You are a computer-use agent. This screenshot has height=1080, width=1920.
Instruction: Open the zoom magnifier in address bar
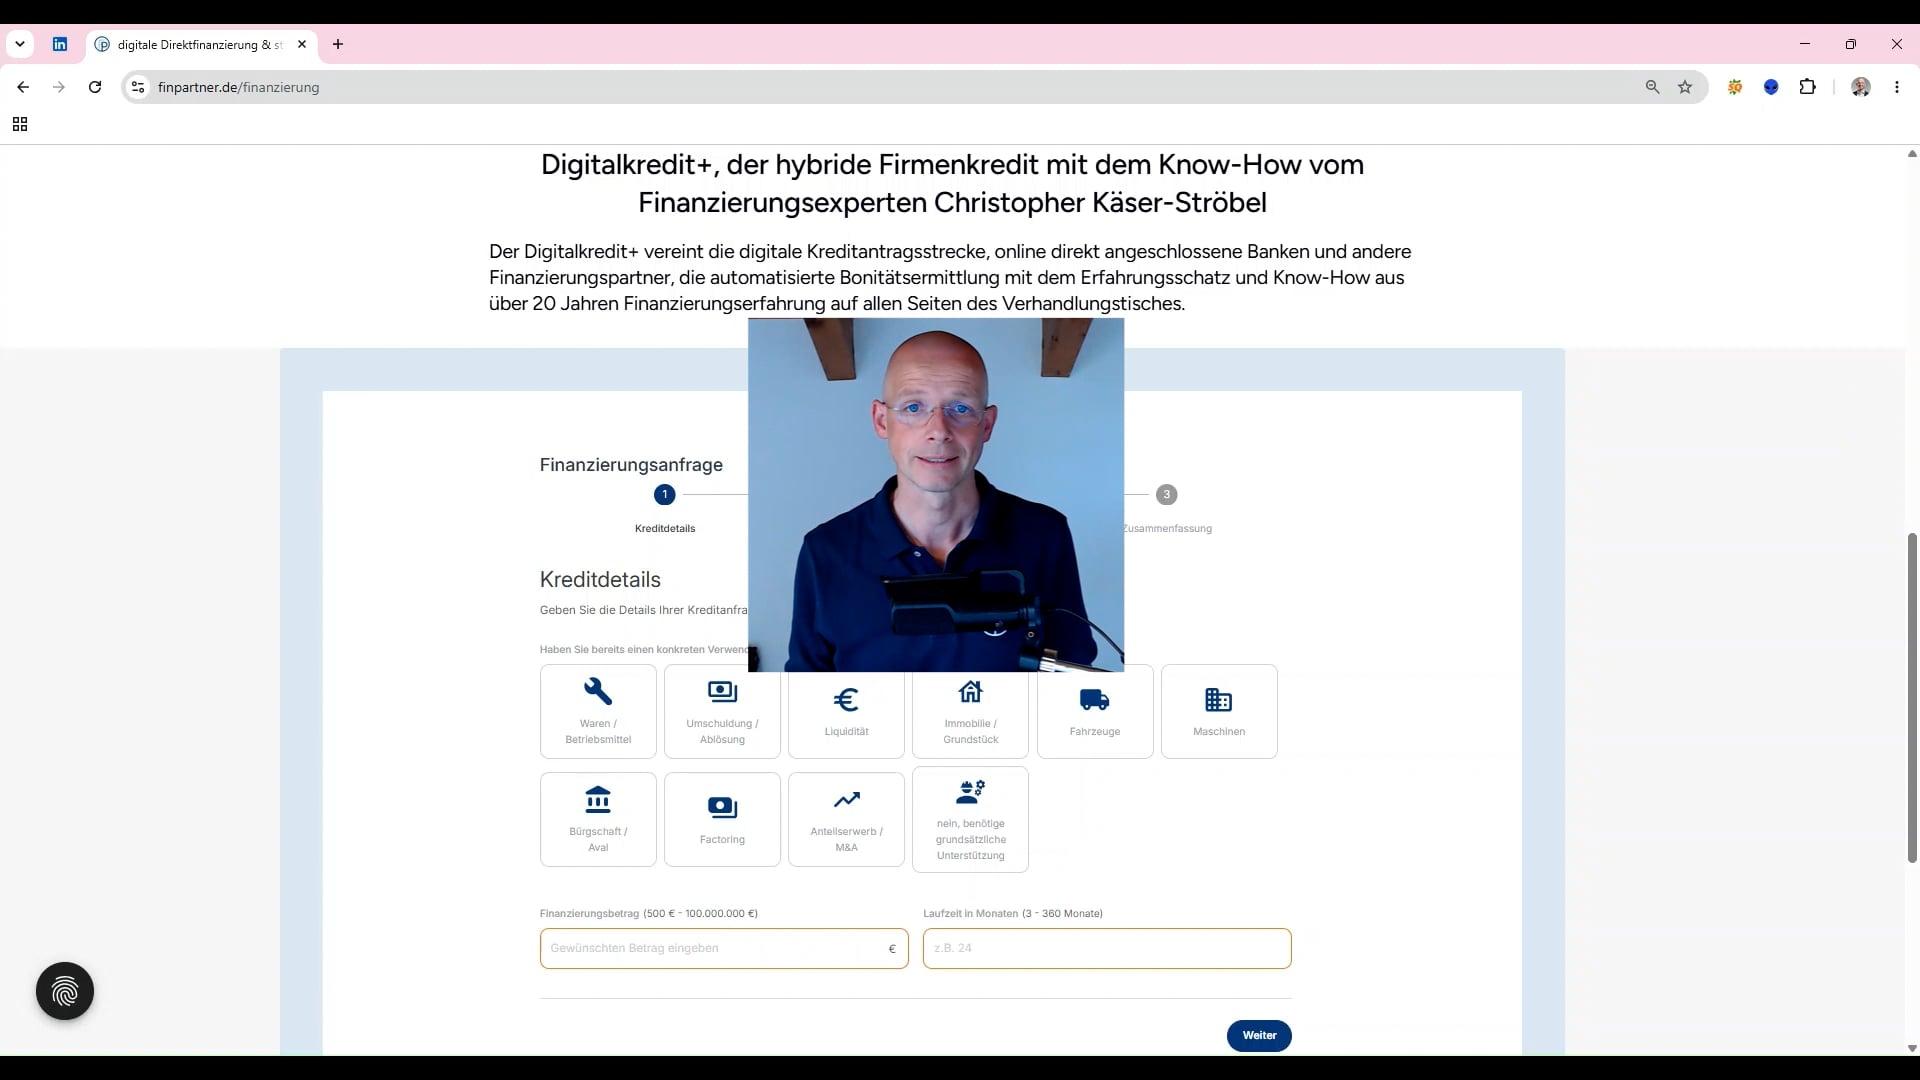[1652, 87]
